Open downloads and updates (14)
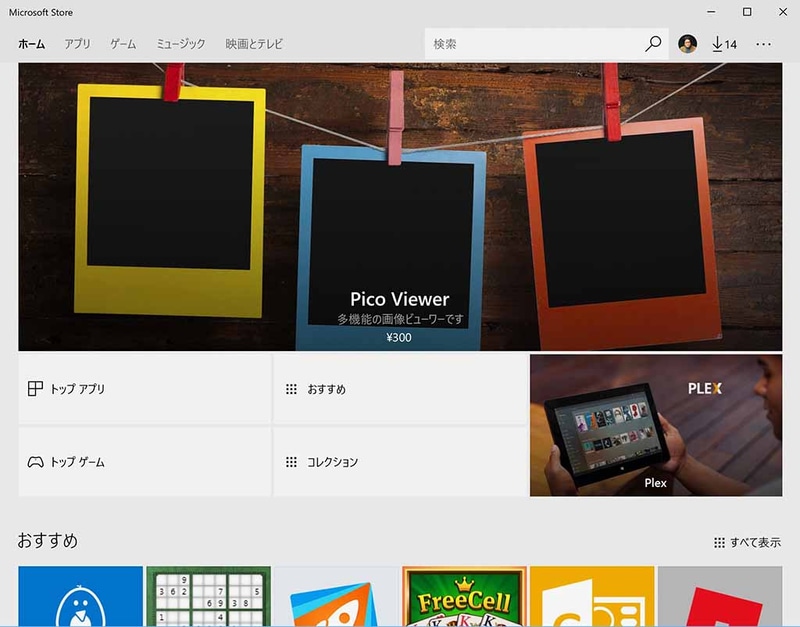Viewport: 800px width, 627px height. pyautogui.click(x=724, y=44)
